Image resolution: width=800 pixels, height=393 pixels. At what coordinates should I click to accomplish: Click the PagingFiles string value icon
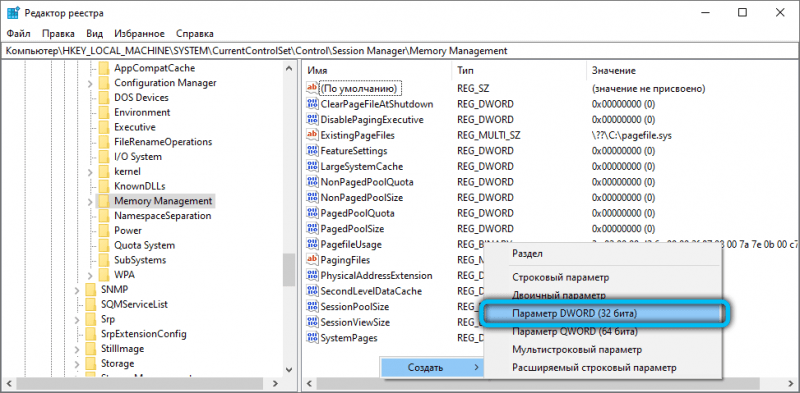point(312,260)
